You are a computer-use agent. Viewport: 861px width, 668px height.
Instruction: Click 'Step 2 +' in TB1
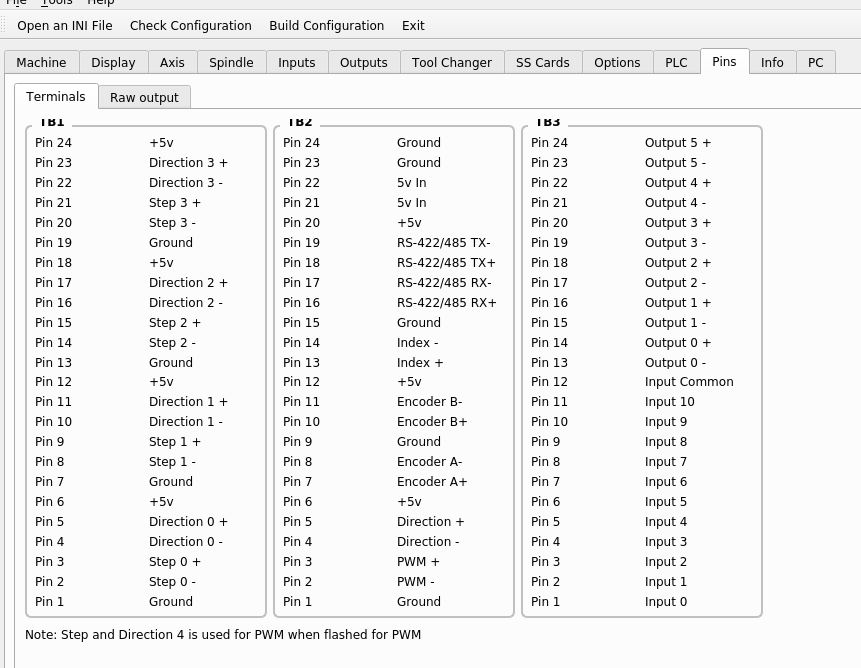point(175,322)
